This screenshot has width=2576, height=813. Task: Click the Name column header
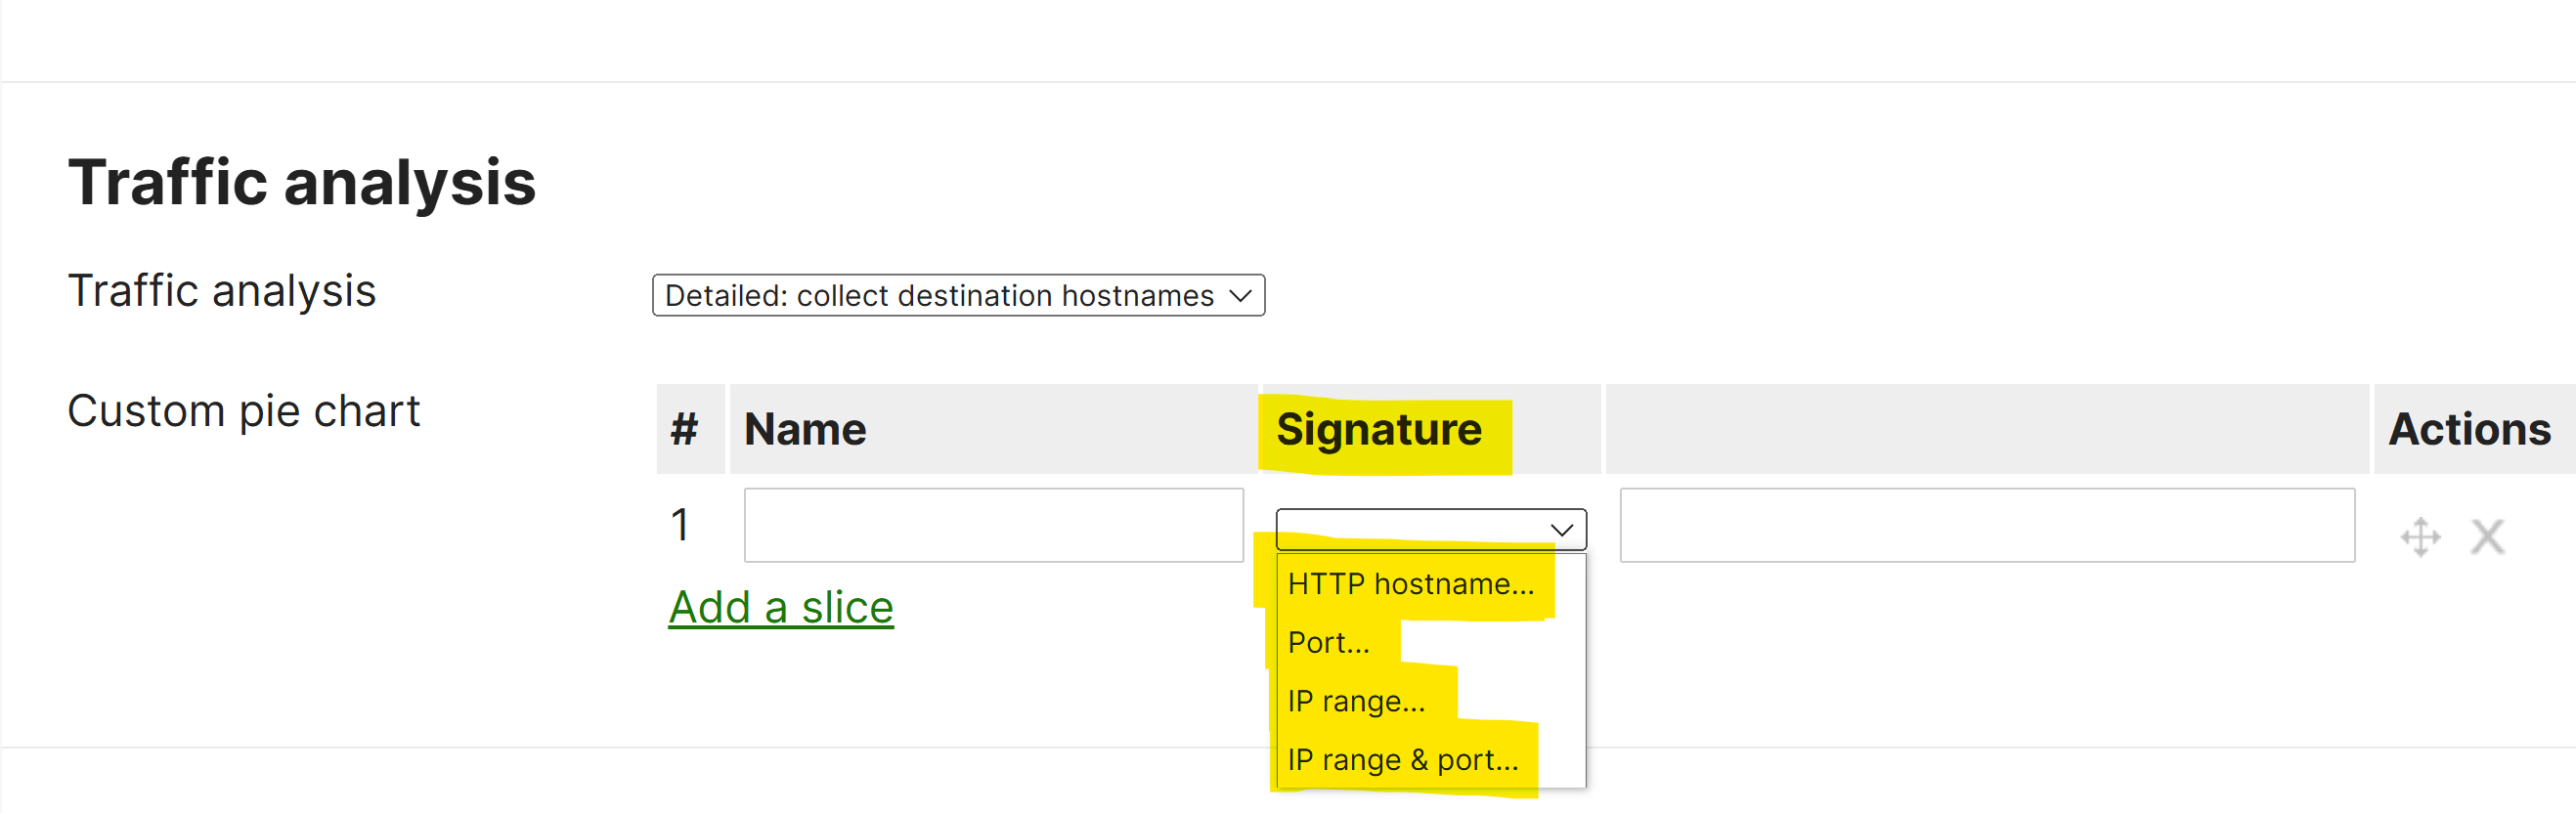805,430
